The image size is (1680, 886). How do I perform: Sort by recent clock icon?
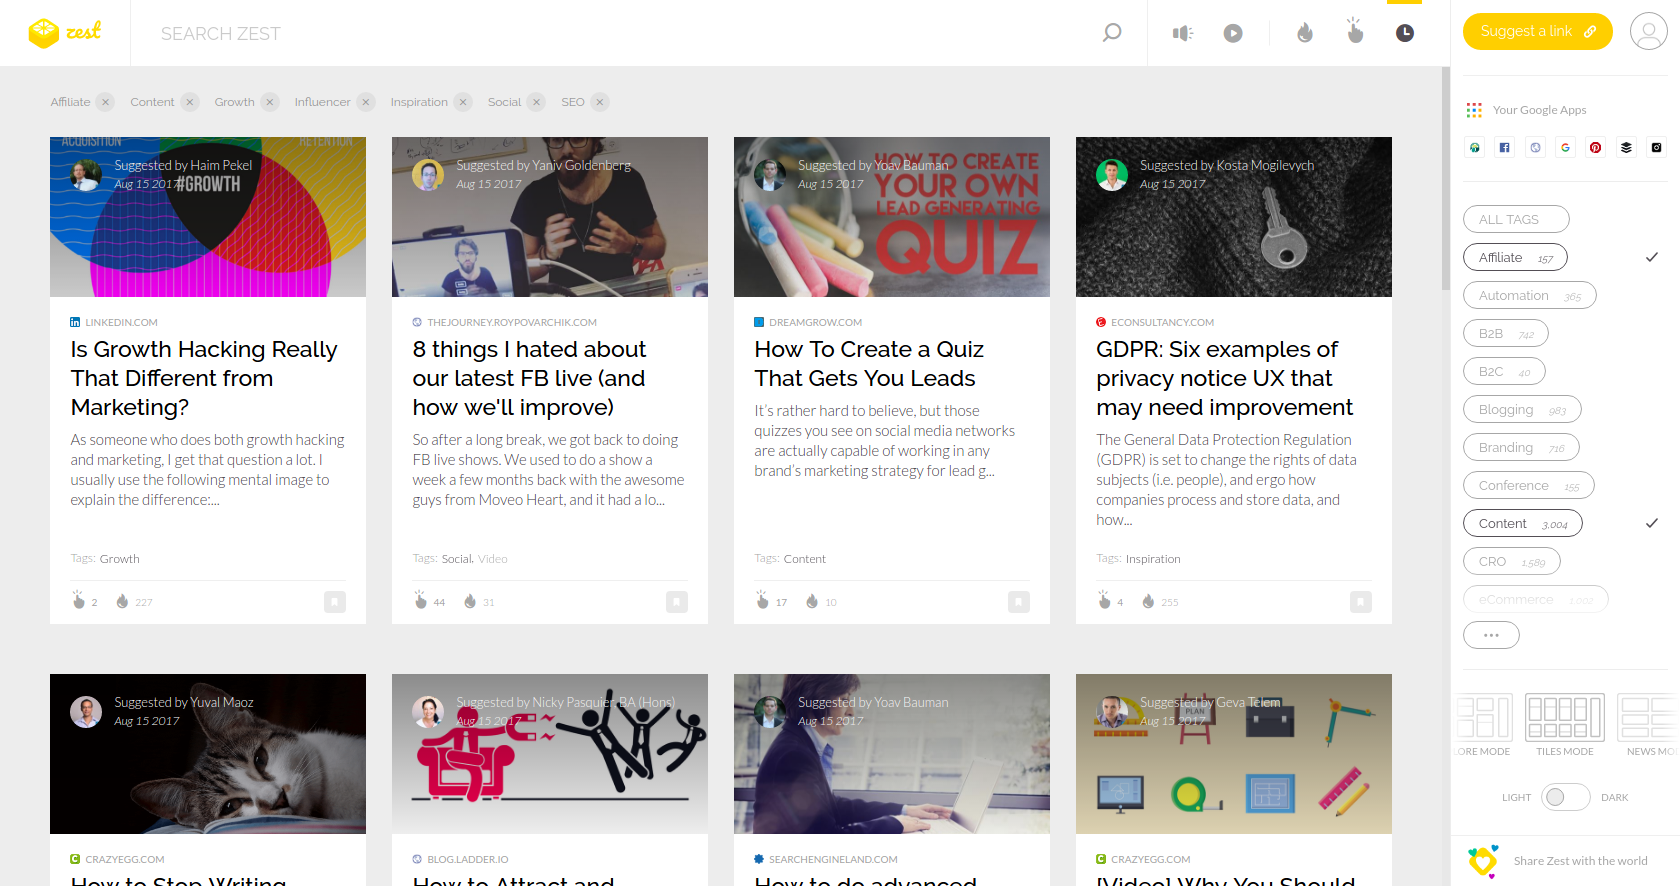[x=1405, y=33]
